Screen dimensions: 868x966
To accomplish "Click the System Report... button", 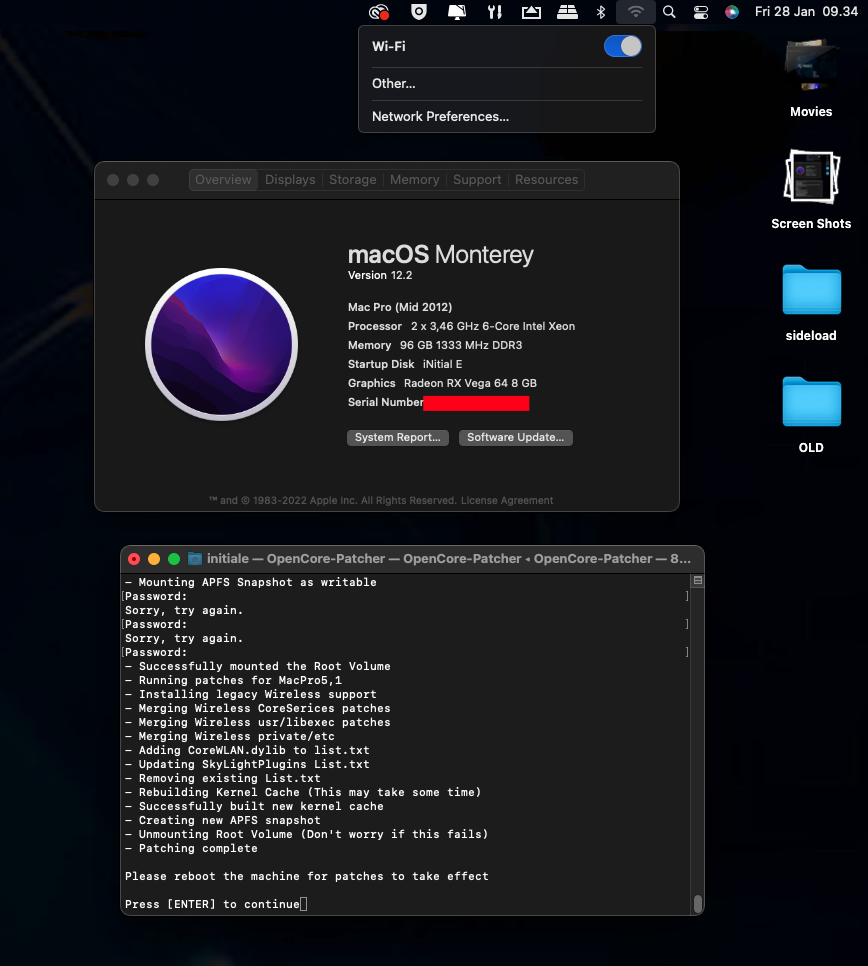I will click(x=398, y=437).
